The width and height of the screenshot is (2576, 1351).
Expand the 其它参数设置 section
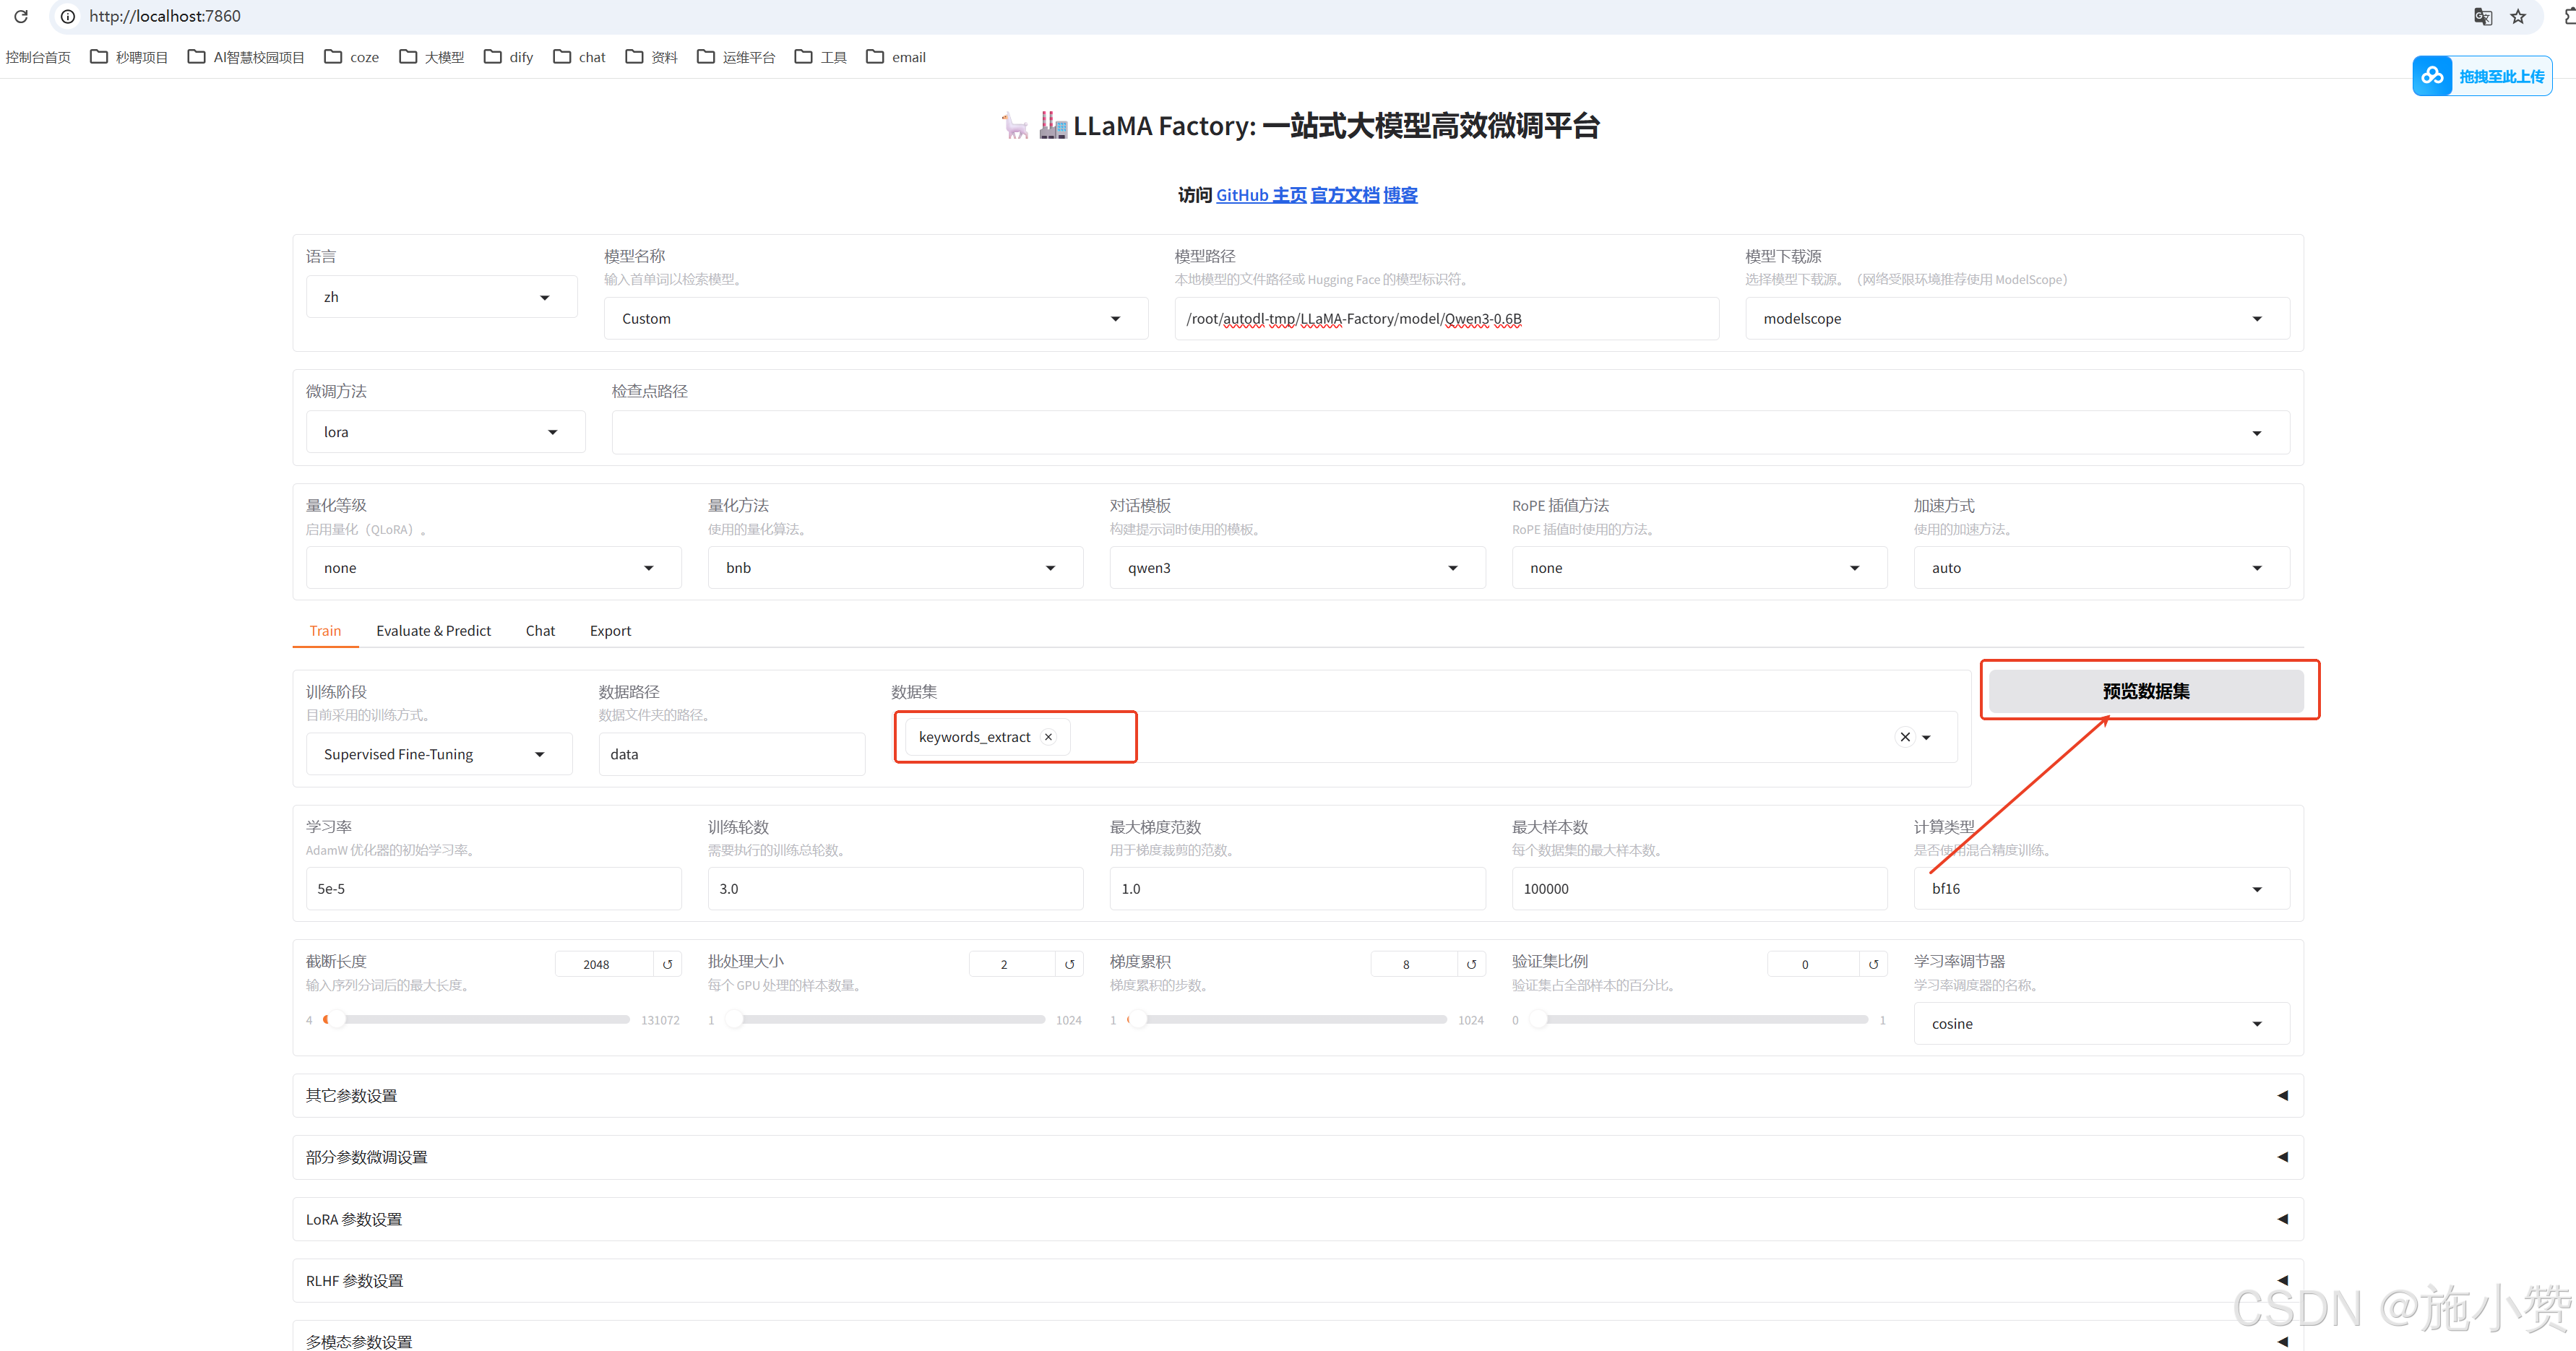[1297, 1096]
